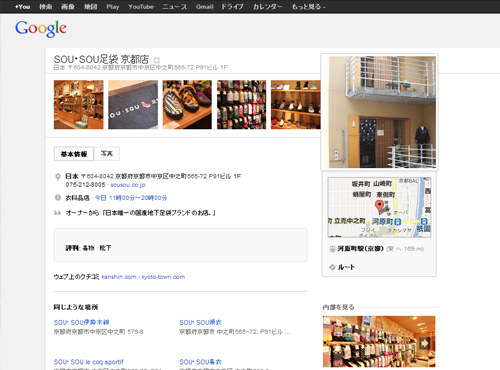Click the owner description text

point(140,213)
